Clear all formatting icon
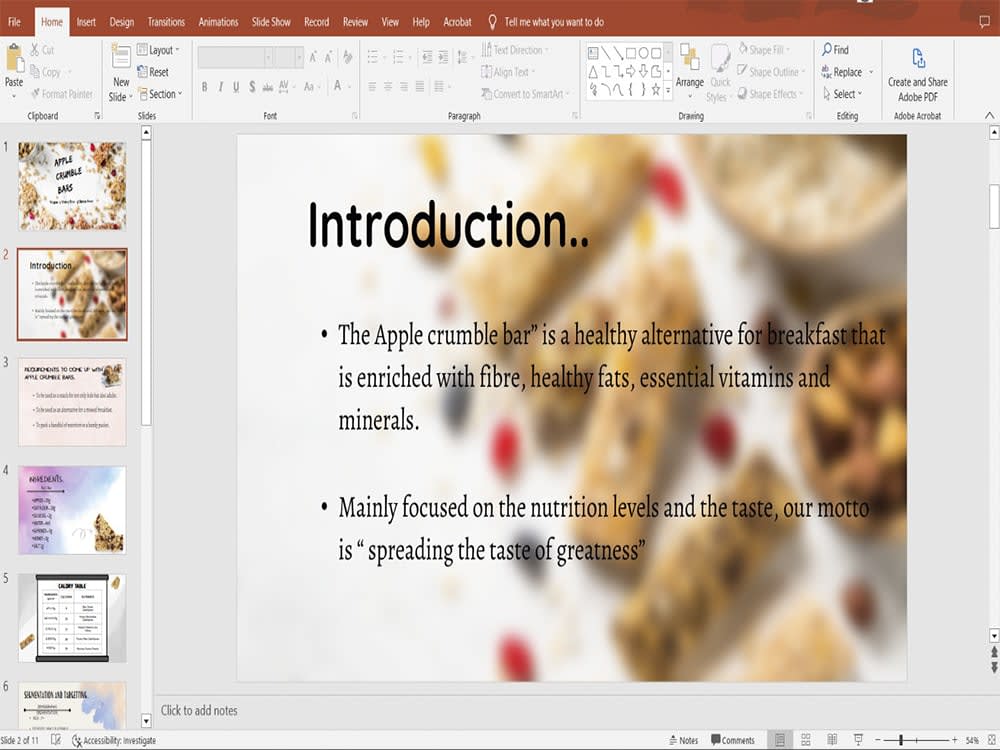 tap(348, 57)
